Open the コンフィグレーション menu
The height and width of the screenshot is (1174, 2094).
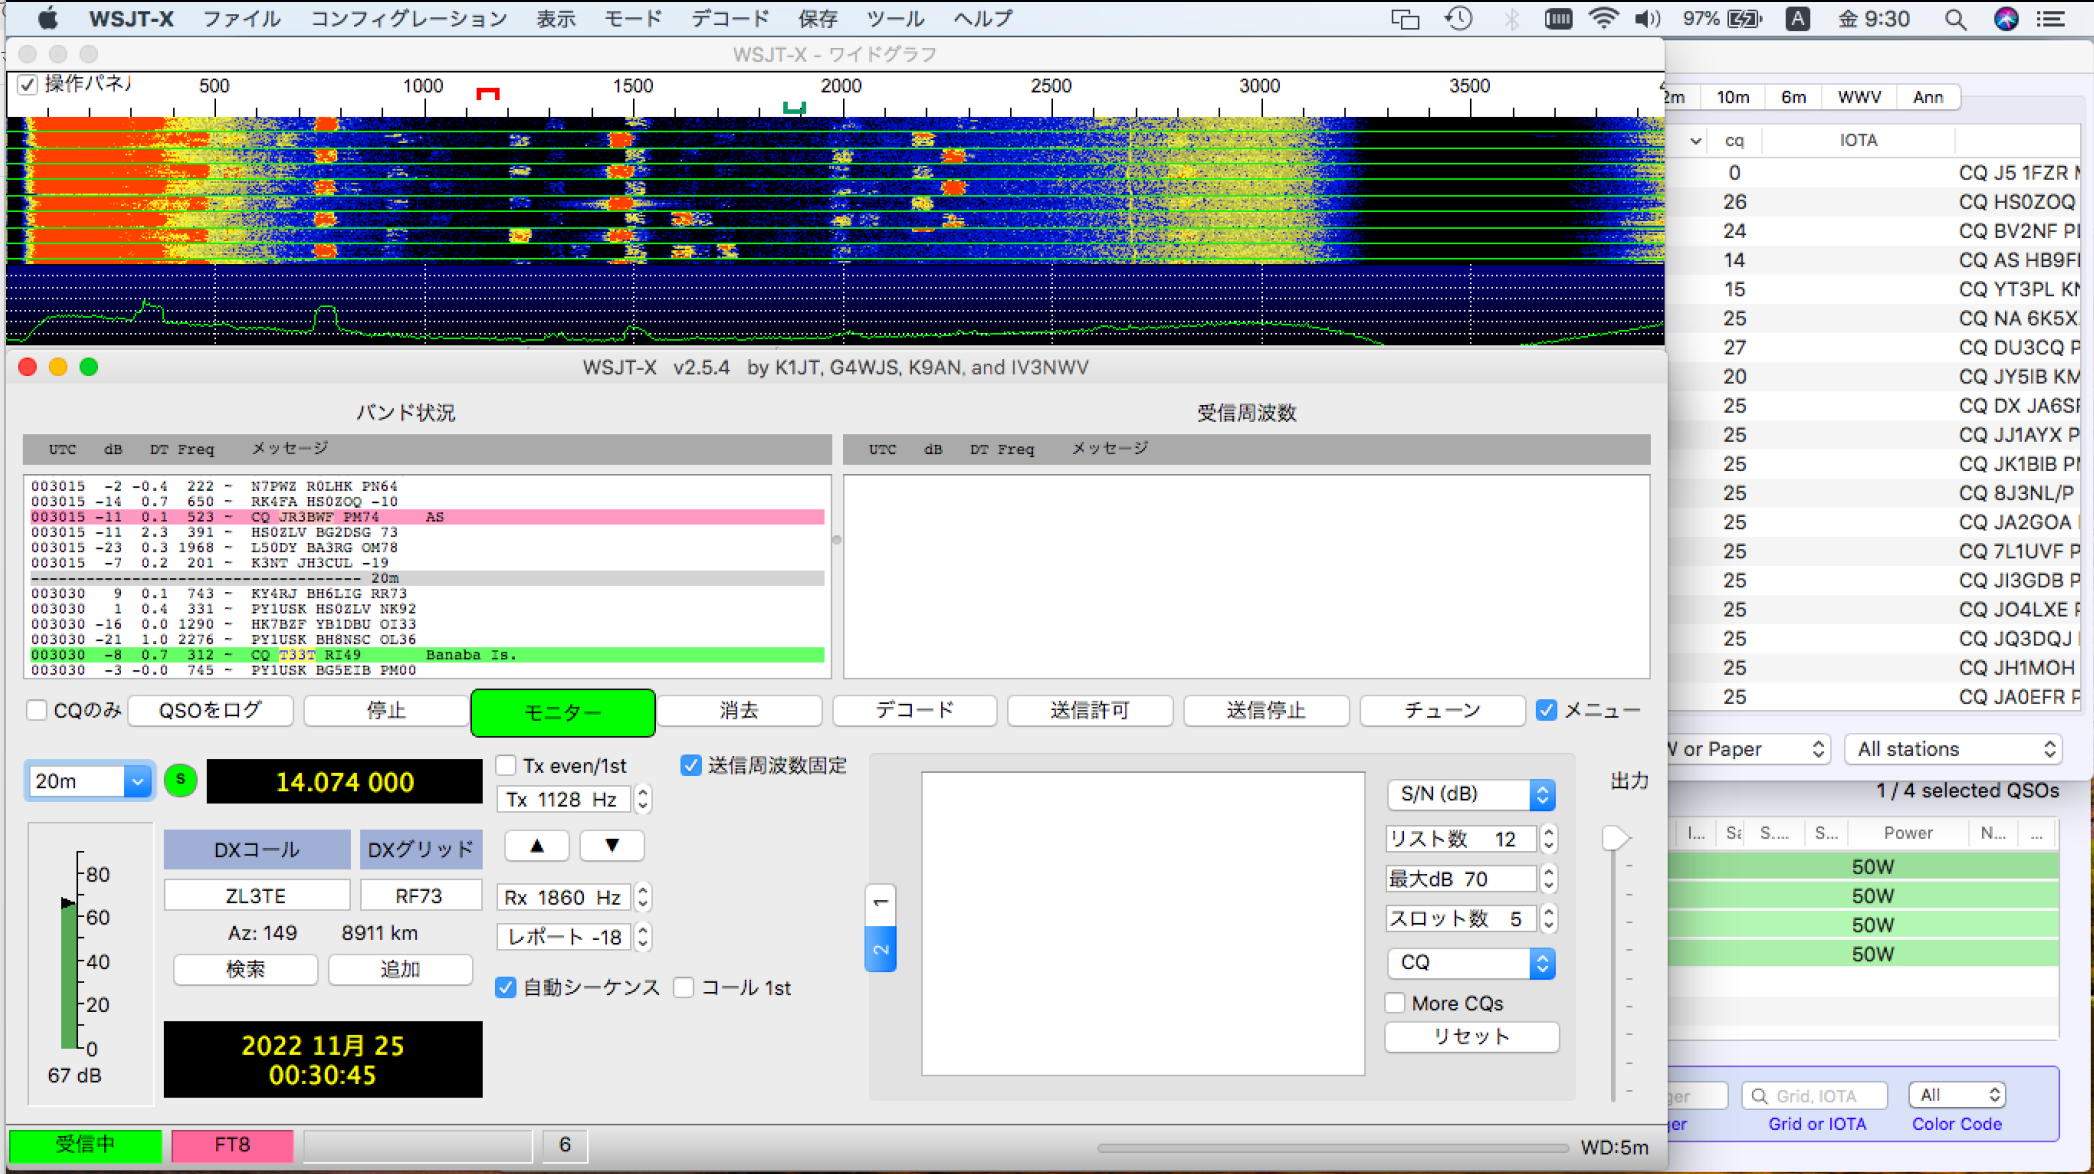coord(408,18)
